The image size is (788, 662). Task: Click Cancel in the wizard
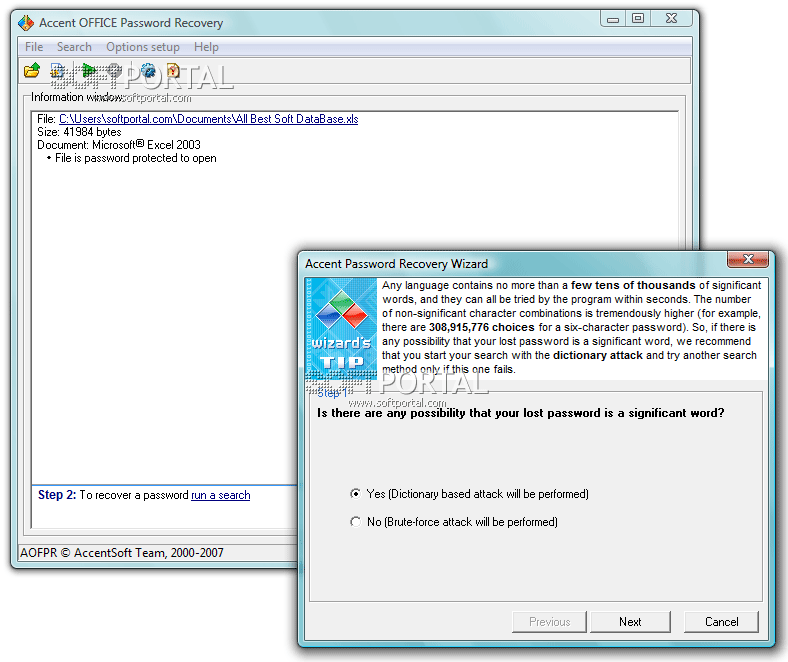(721, 622)
